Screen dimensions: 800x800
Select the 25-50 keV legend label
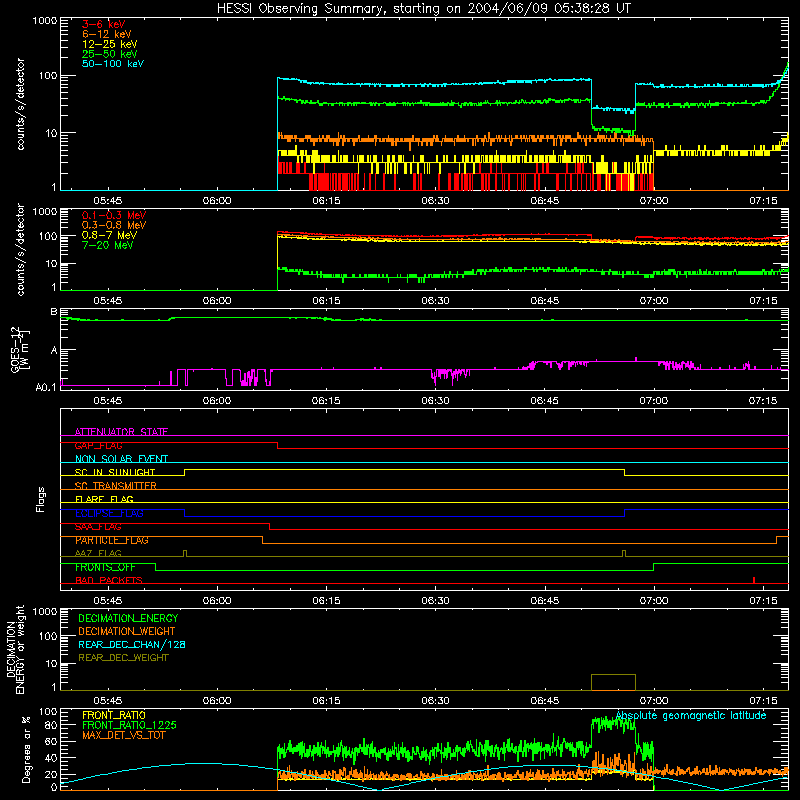point(110,54)
